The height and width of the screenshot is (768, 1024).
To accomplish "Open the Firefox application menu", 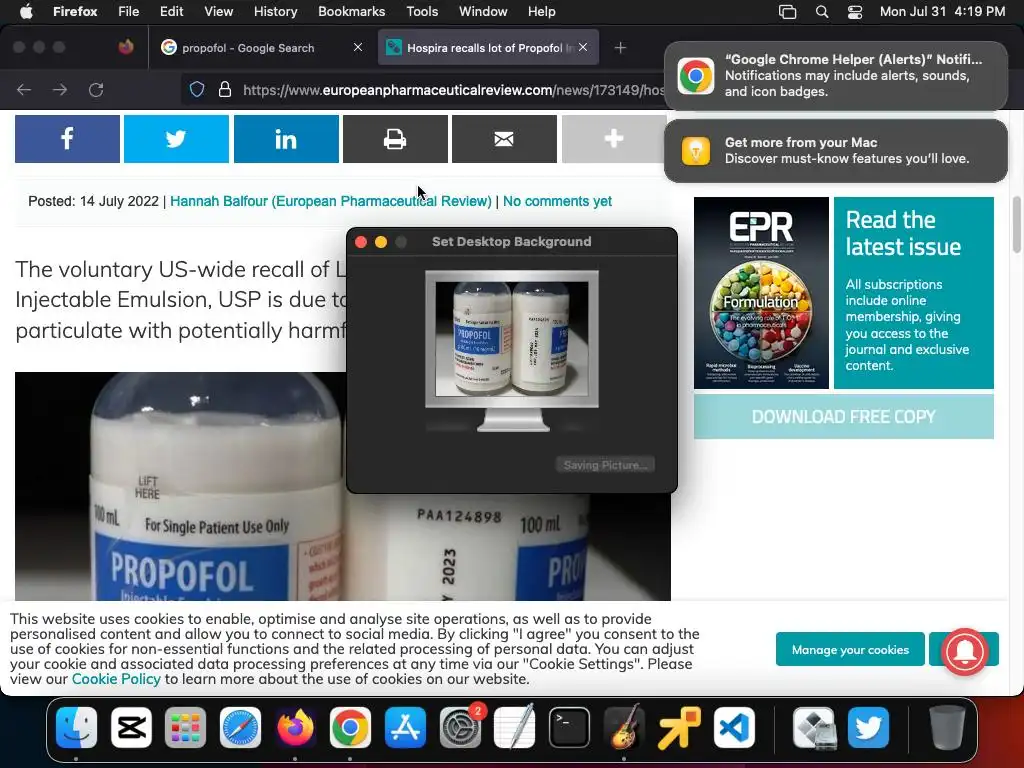I will (75, 12).
